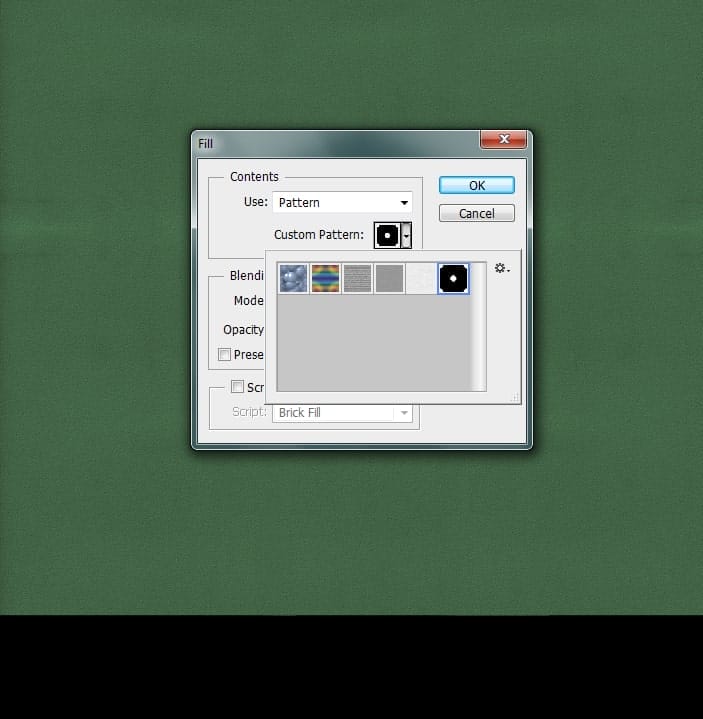The width and height of the screenshot is (703, 719).
Task: Select the plain gray texture pattern
Action: point(389,278)
